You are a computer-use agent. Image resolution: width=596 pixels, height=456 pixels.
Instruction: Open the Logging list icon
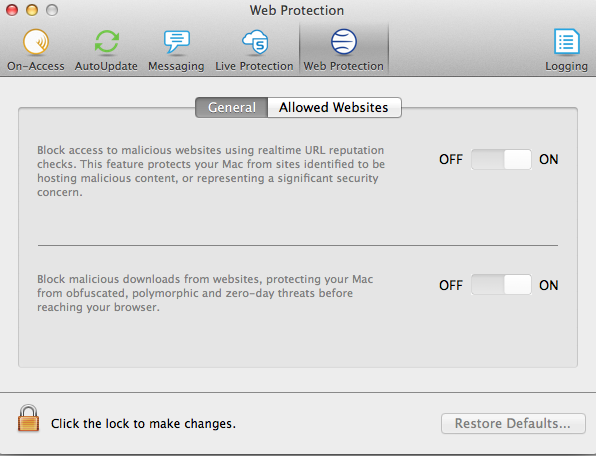566,41
